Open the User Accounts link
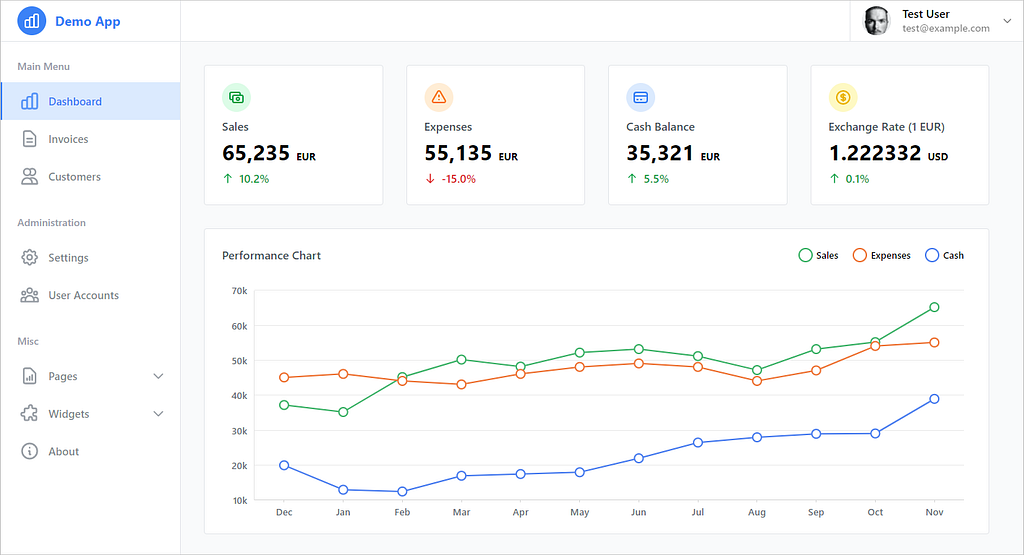 [83, 296]
